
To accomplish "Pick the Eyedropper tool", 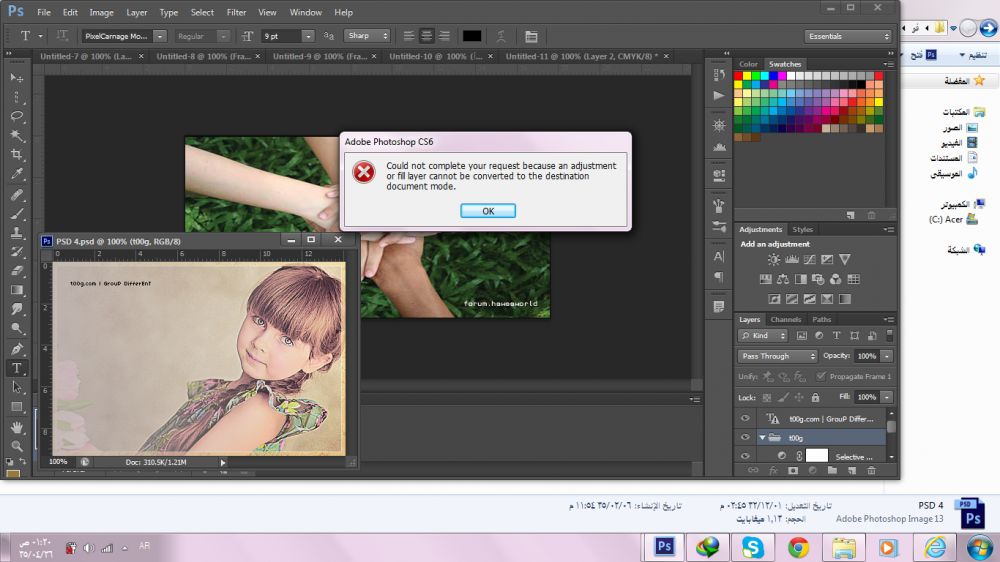I will click(17, 174).
